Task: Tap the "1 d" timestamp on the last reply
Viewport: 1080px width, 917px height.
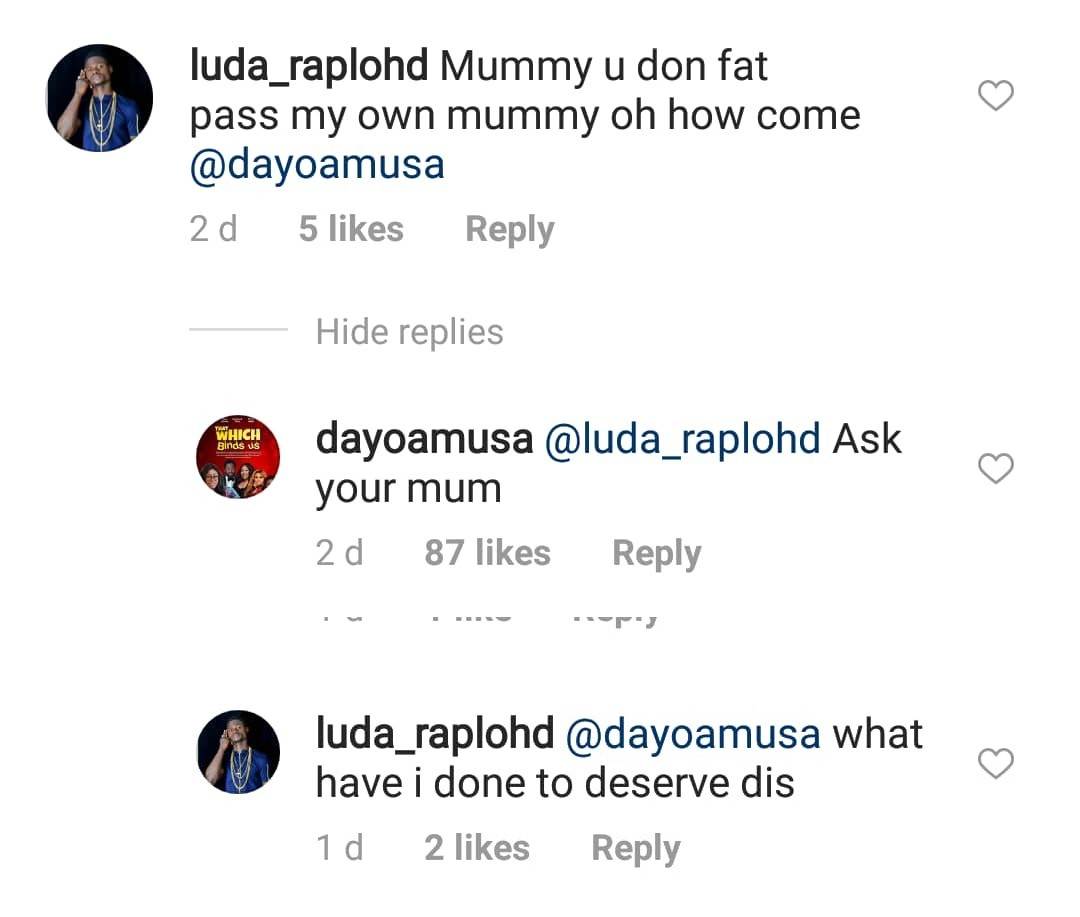Action: pos(339,848)
